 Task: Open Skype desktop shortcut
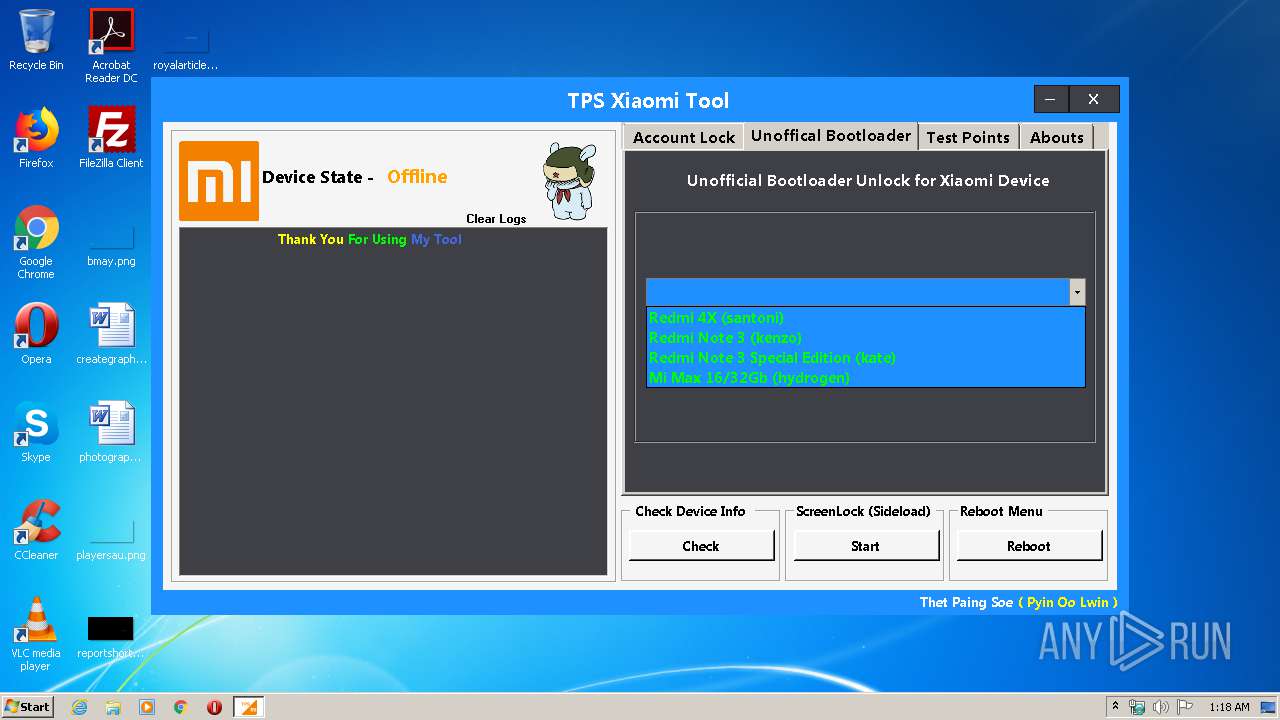[36, 432]
